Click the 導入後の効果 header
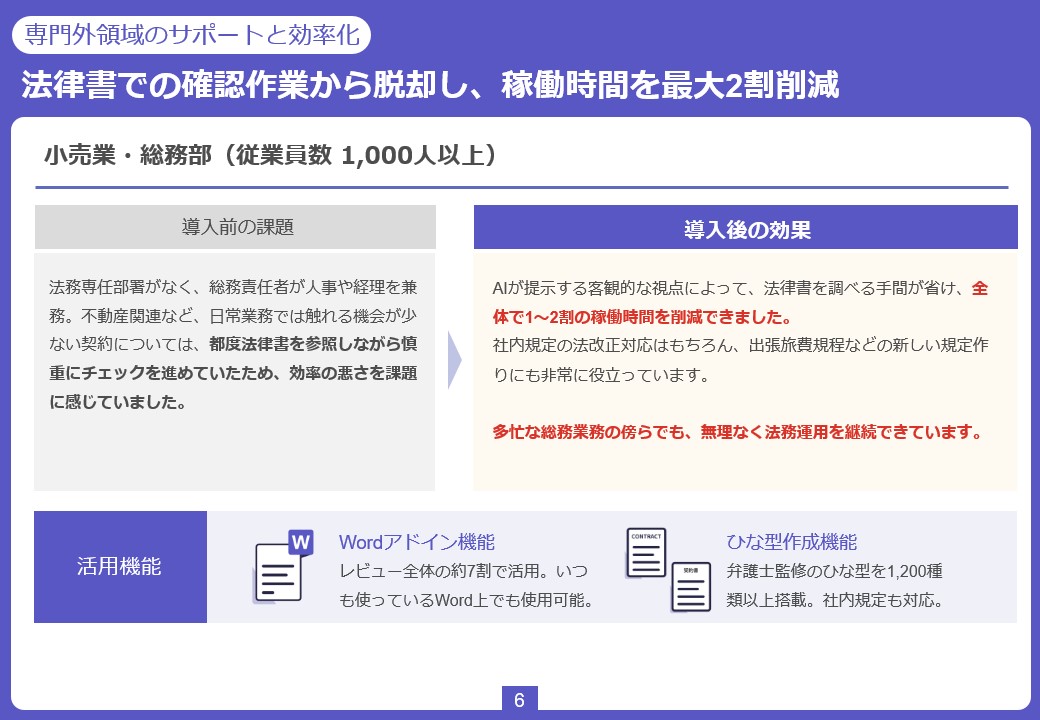Screen dimensions: 1040x720 tap(746, 229)
